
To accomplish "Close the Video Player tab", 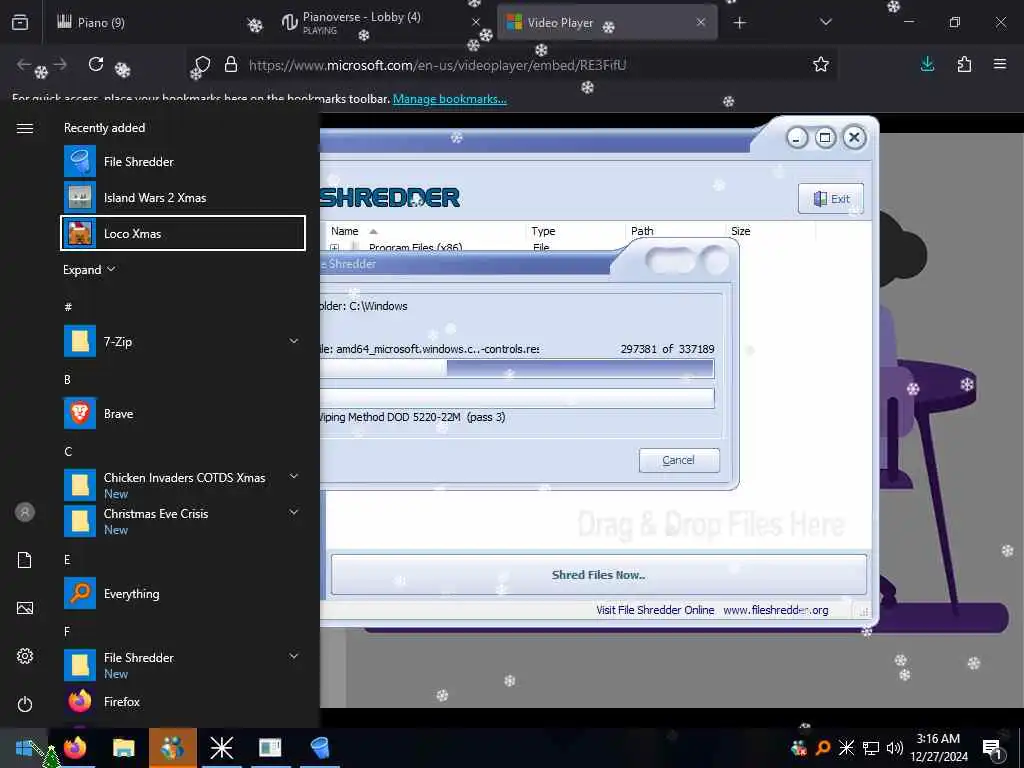I will point(701,22).
